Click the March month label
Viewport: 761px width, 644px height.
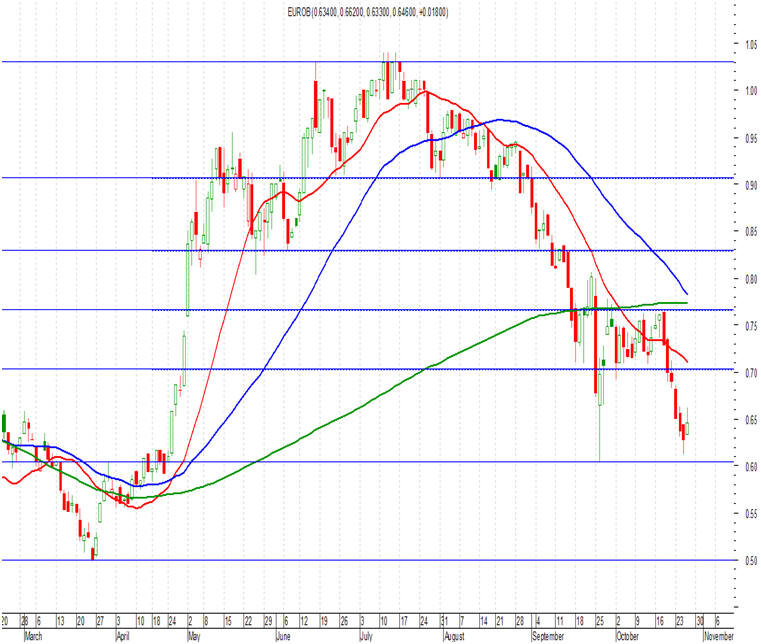coord(33,636)
